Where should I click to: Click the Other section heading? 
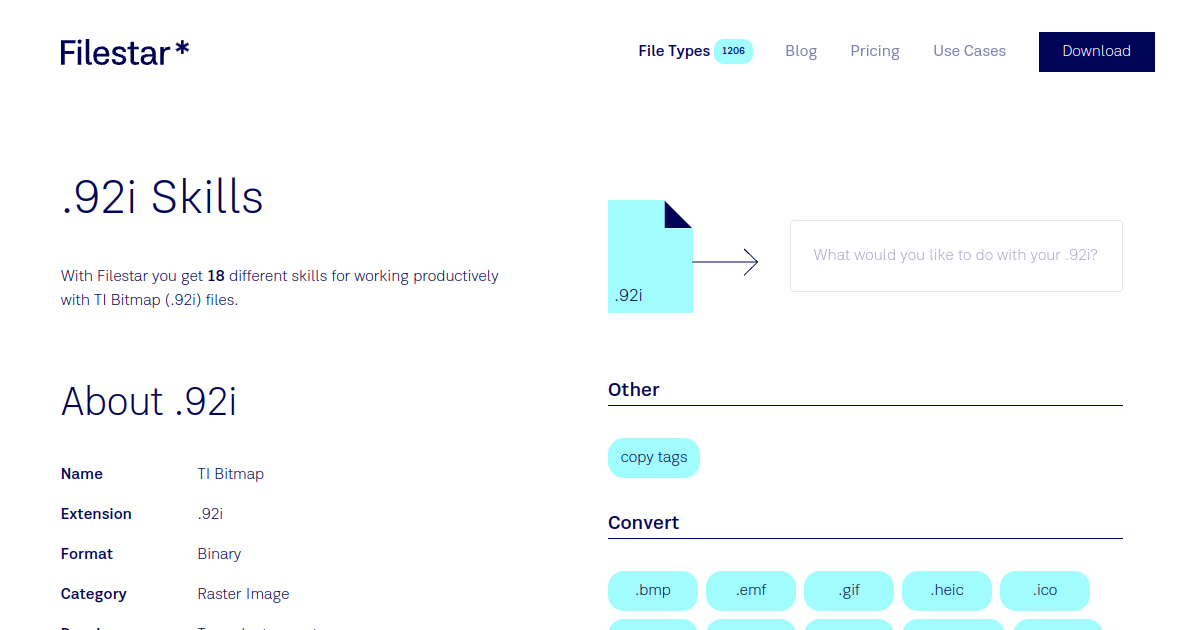coord(634,390)
